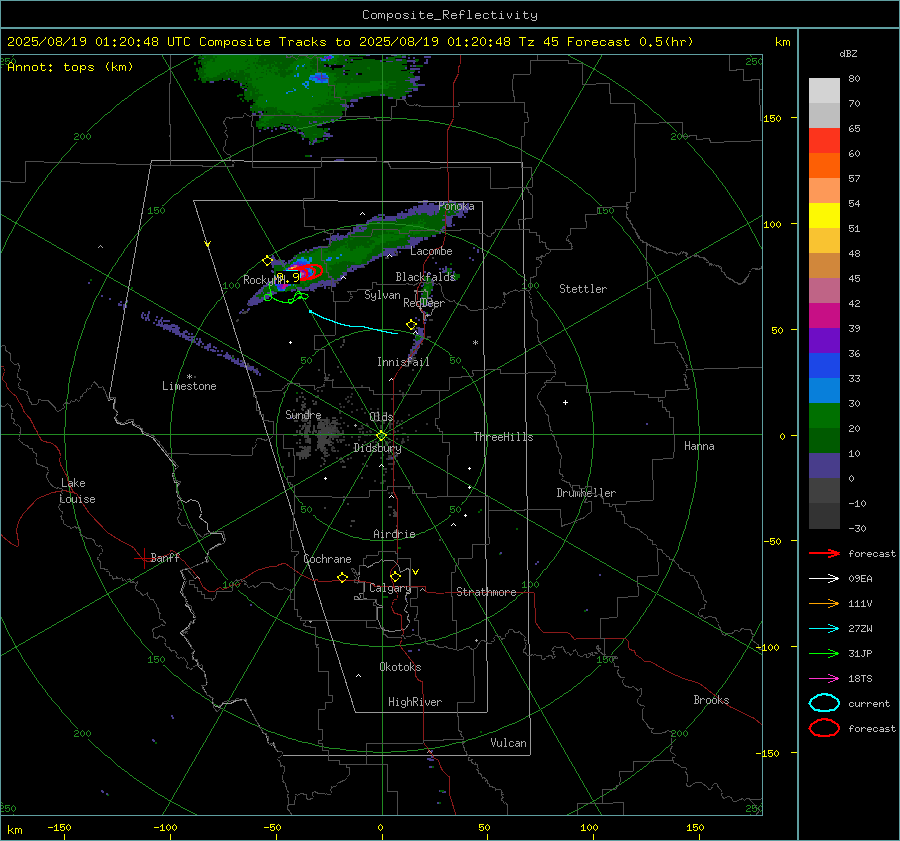900x841 pixels.
Task: Click the white 09EA arrow in legend
Action: point(824,578)
